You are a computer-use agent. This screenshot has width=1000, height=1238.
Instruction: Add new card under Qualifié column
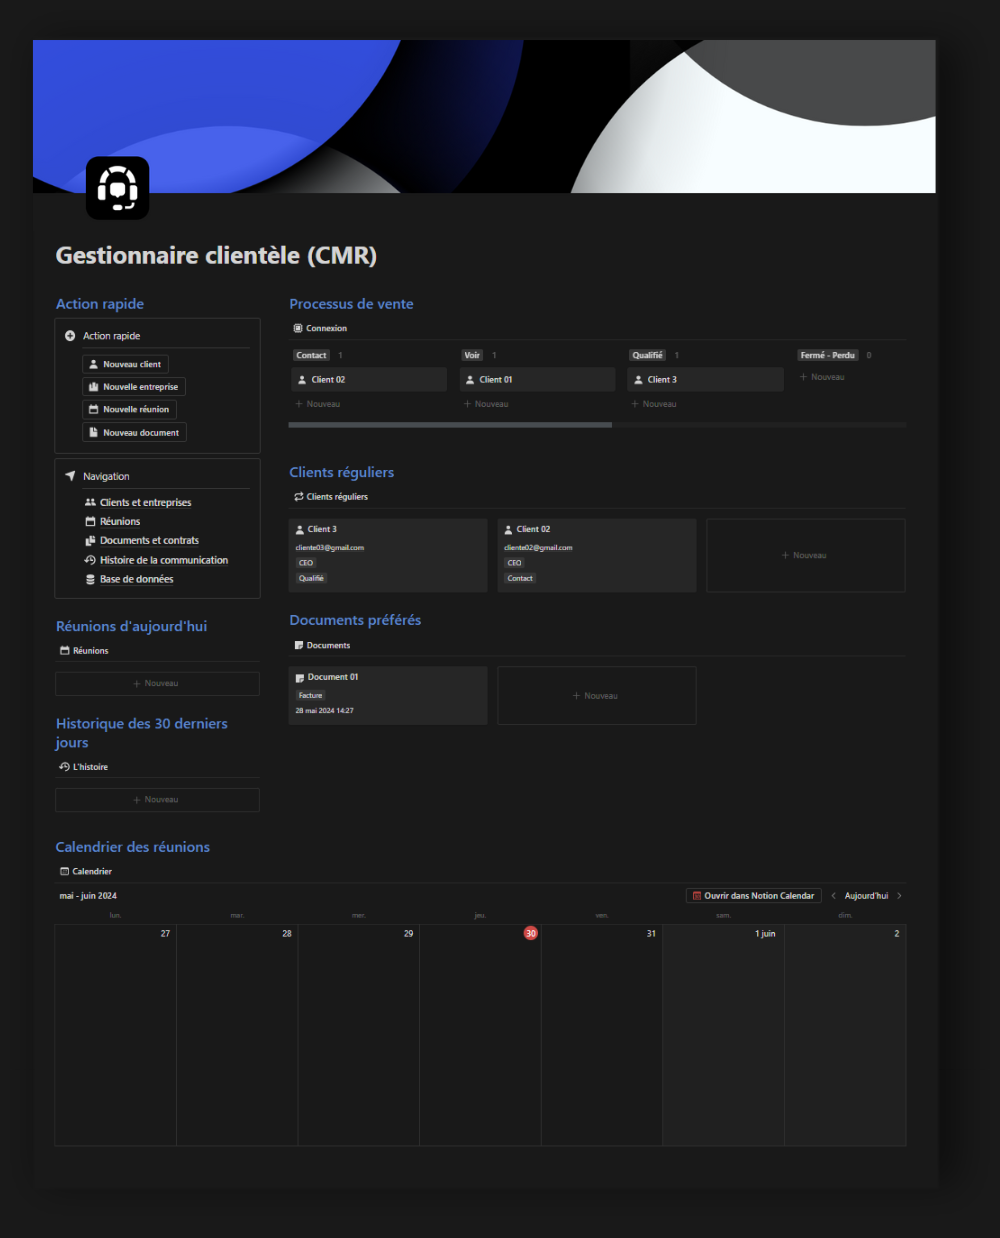point(654,404)
